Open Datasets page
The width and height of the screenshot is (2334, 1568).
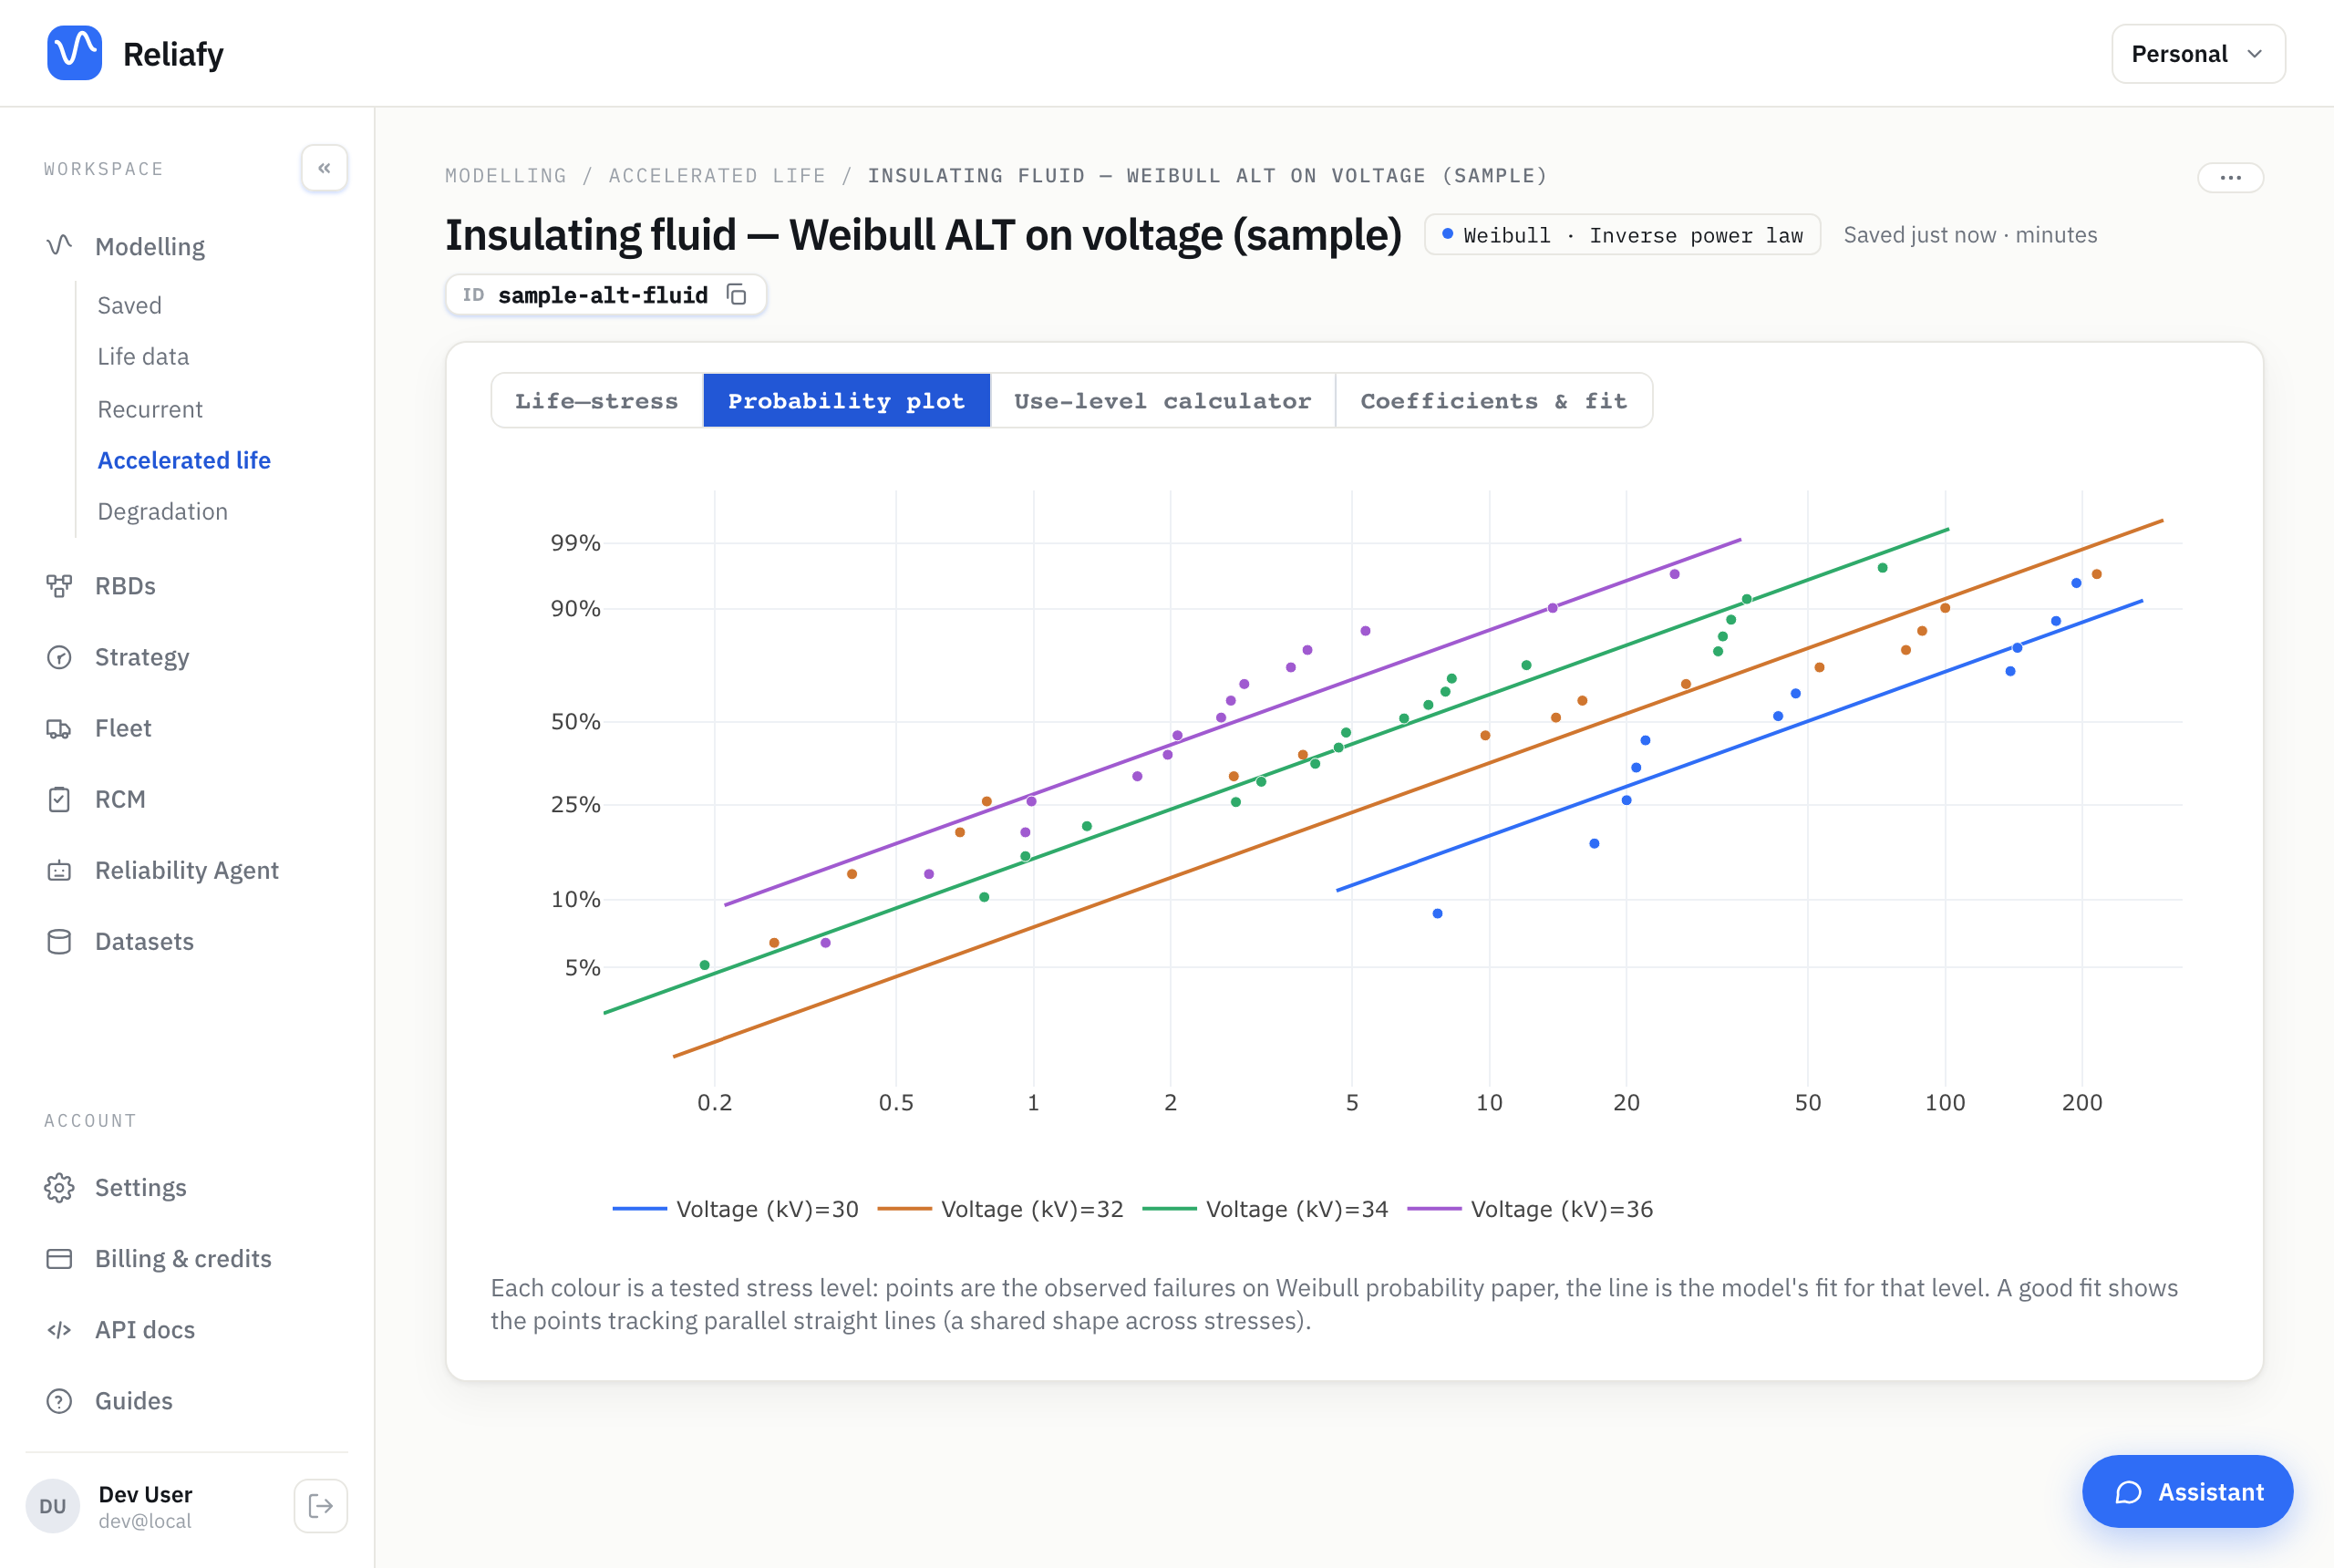[144, 941]
